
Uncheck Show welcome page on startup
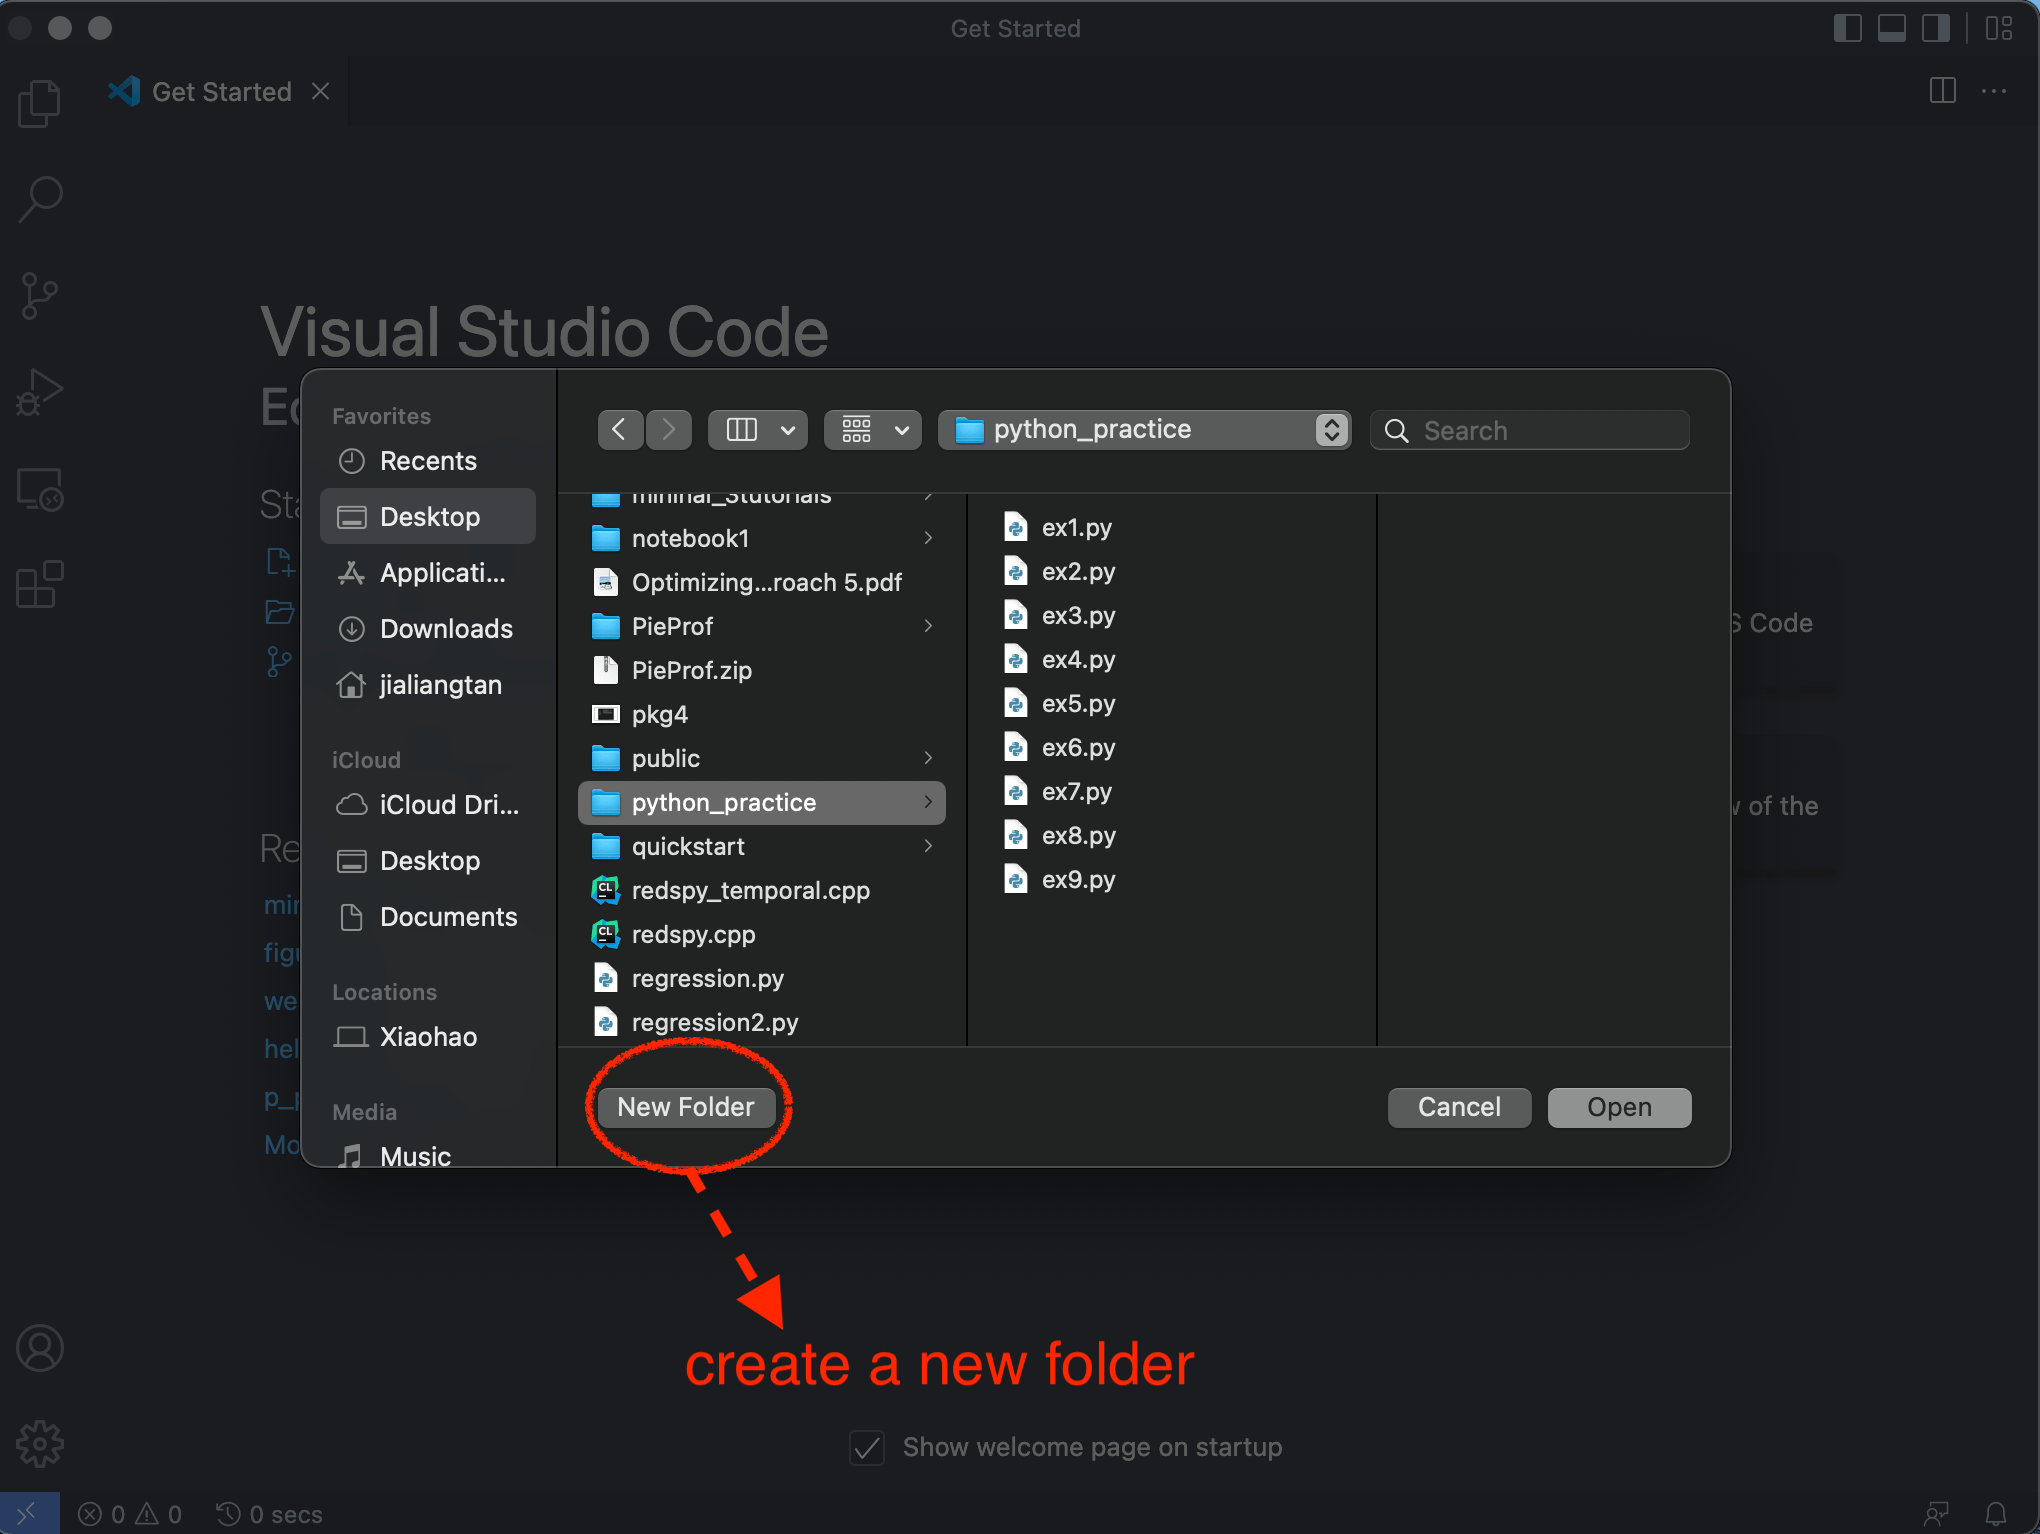(866, 1447)
